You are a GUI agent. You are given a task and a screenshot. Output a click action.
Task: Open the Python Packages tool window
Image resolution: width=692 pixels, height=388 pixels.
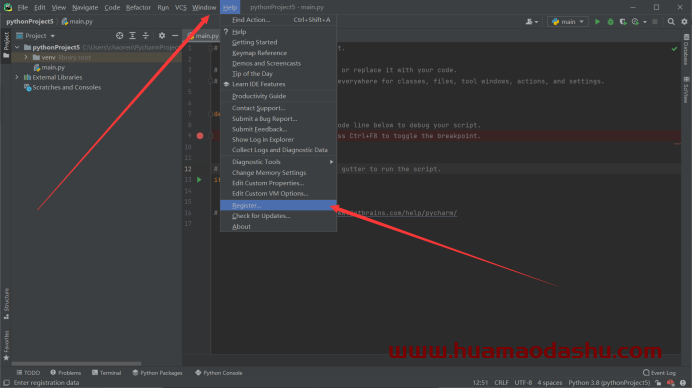coord(157,373)
